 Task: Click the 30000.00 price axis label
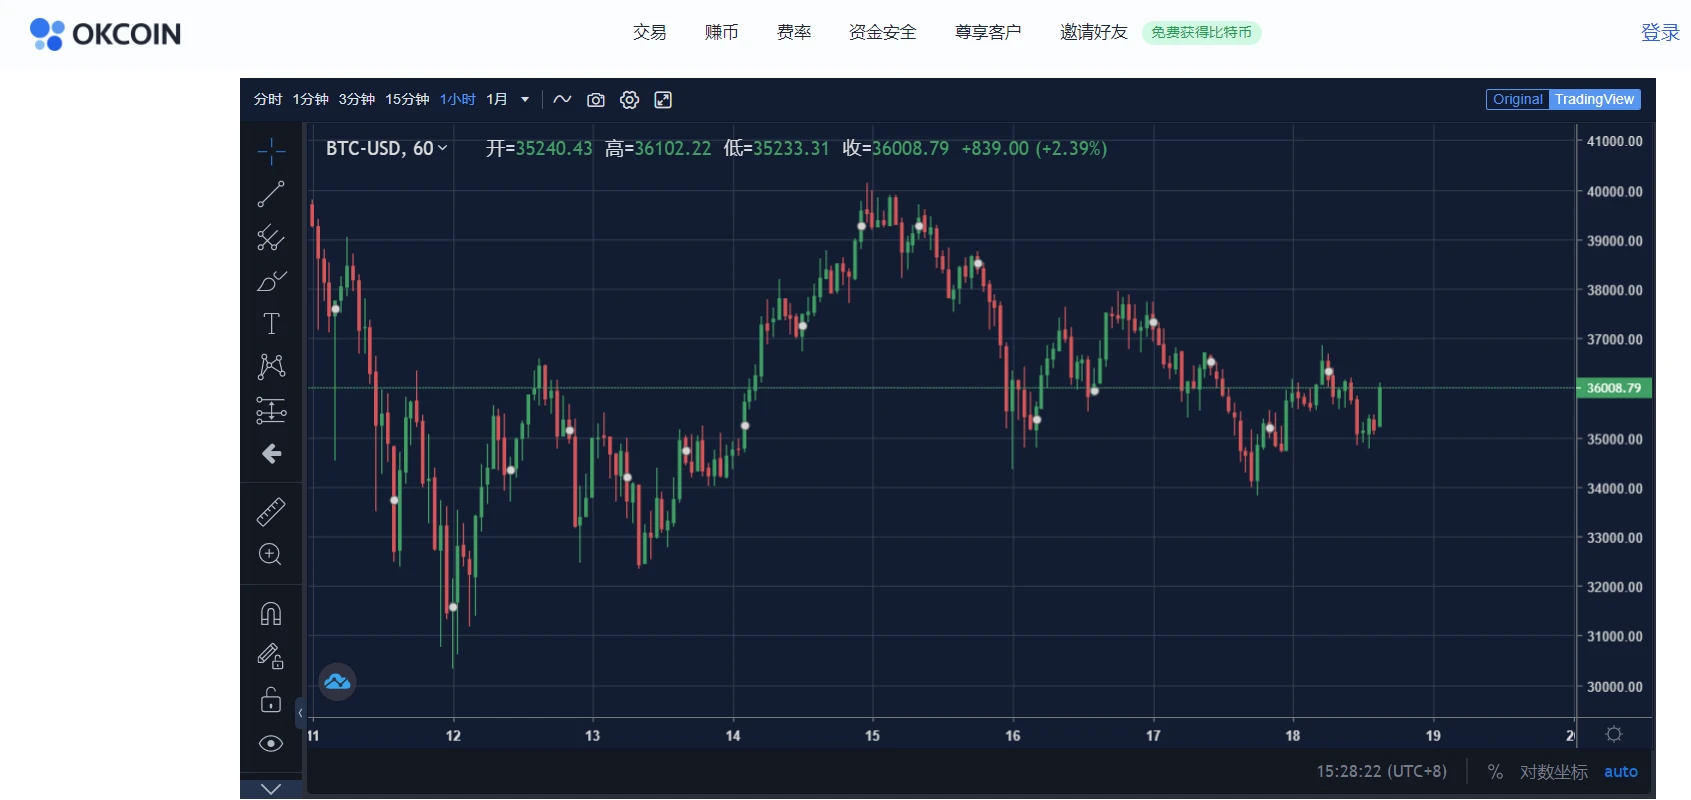pyautogui.click(x=1614, y=687)
